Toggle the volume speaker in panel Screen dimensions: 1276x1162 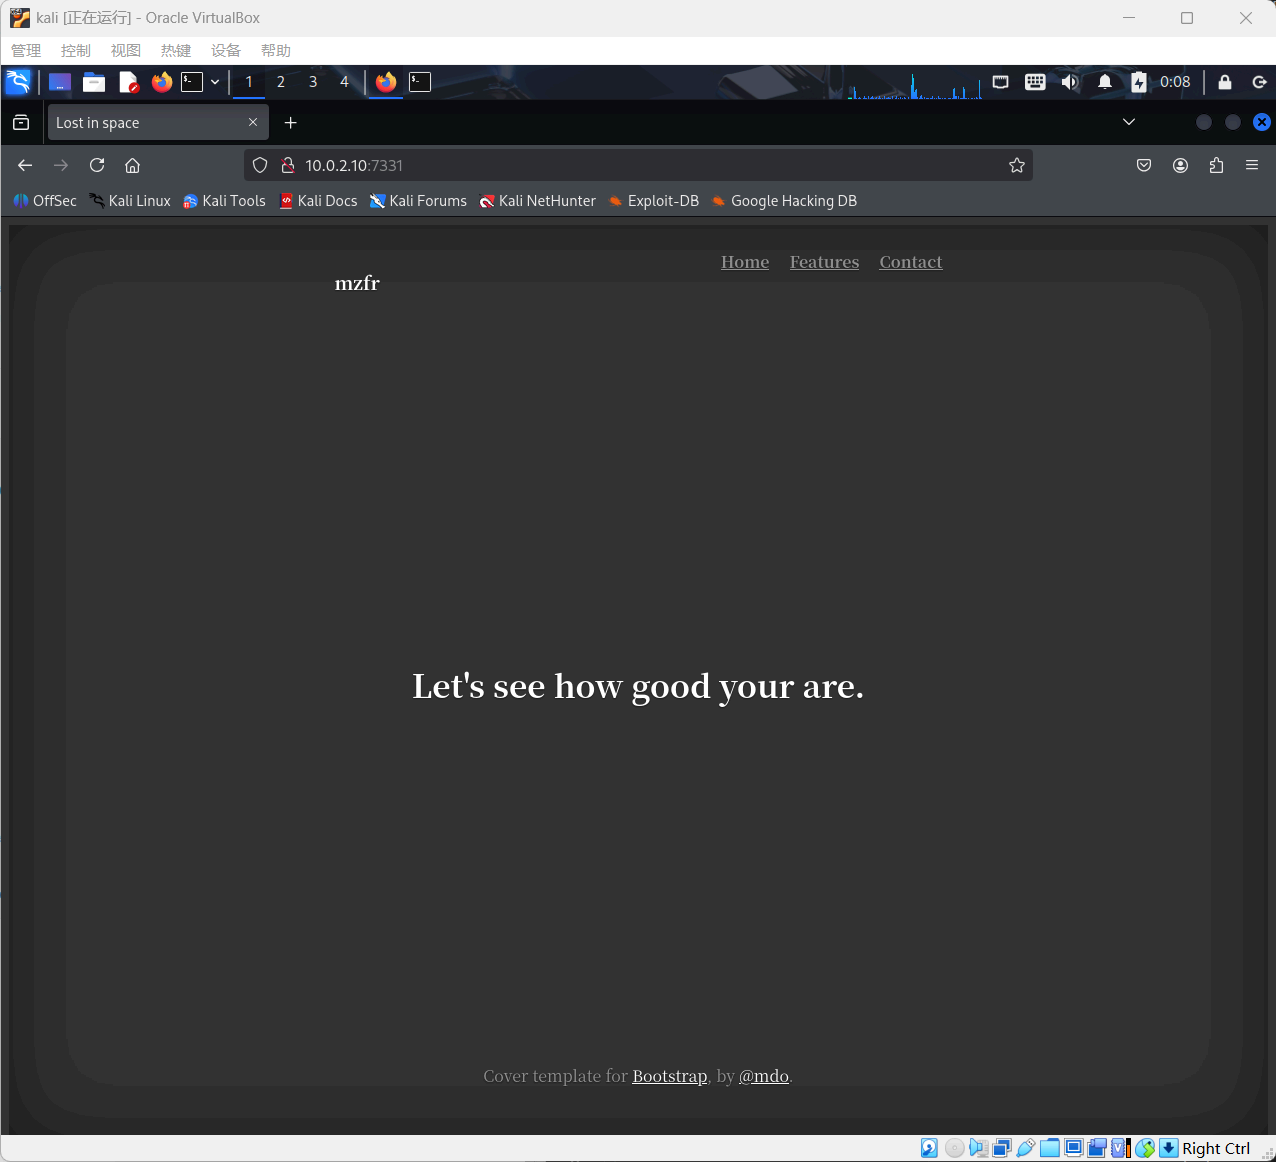[x=1070, y=82]
